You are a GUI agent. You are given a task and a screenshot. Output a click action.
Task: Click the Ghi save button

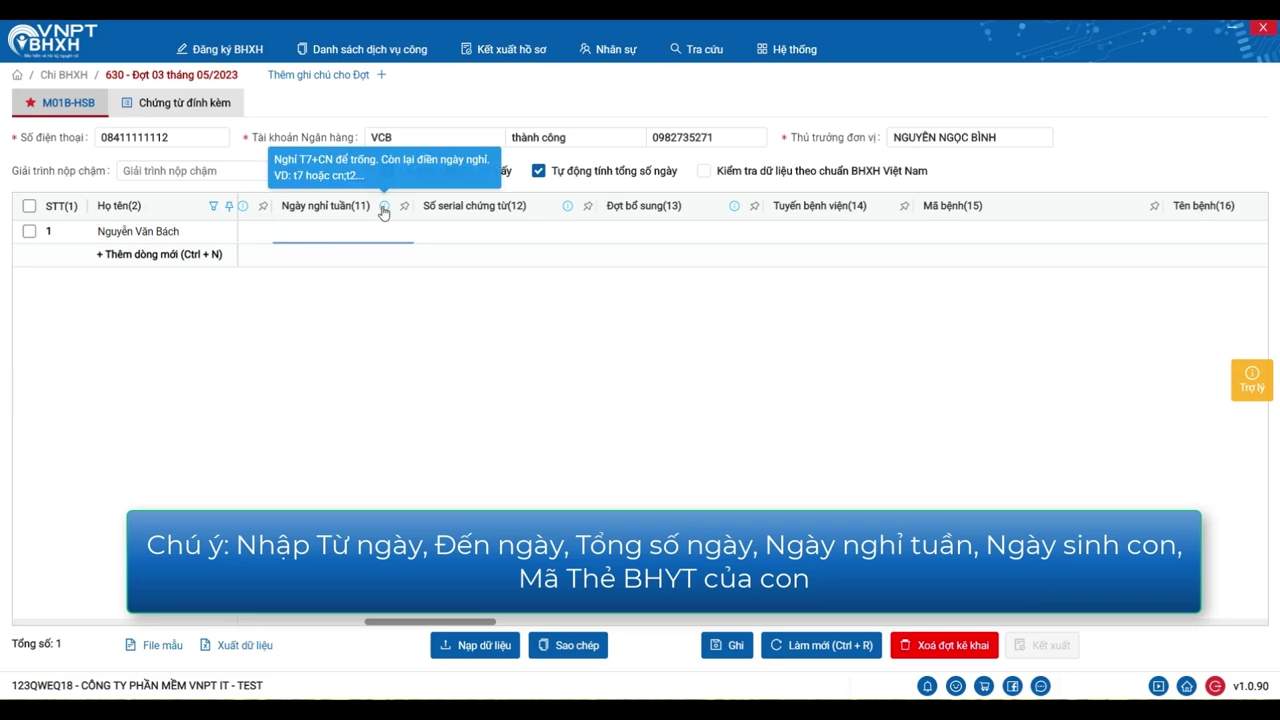pyautogui.click(x=727, y=645)
